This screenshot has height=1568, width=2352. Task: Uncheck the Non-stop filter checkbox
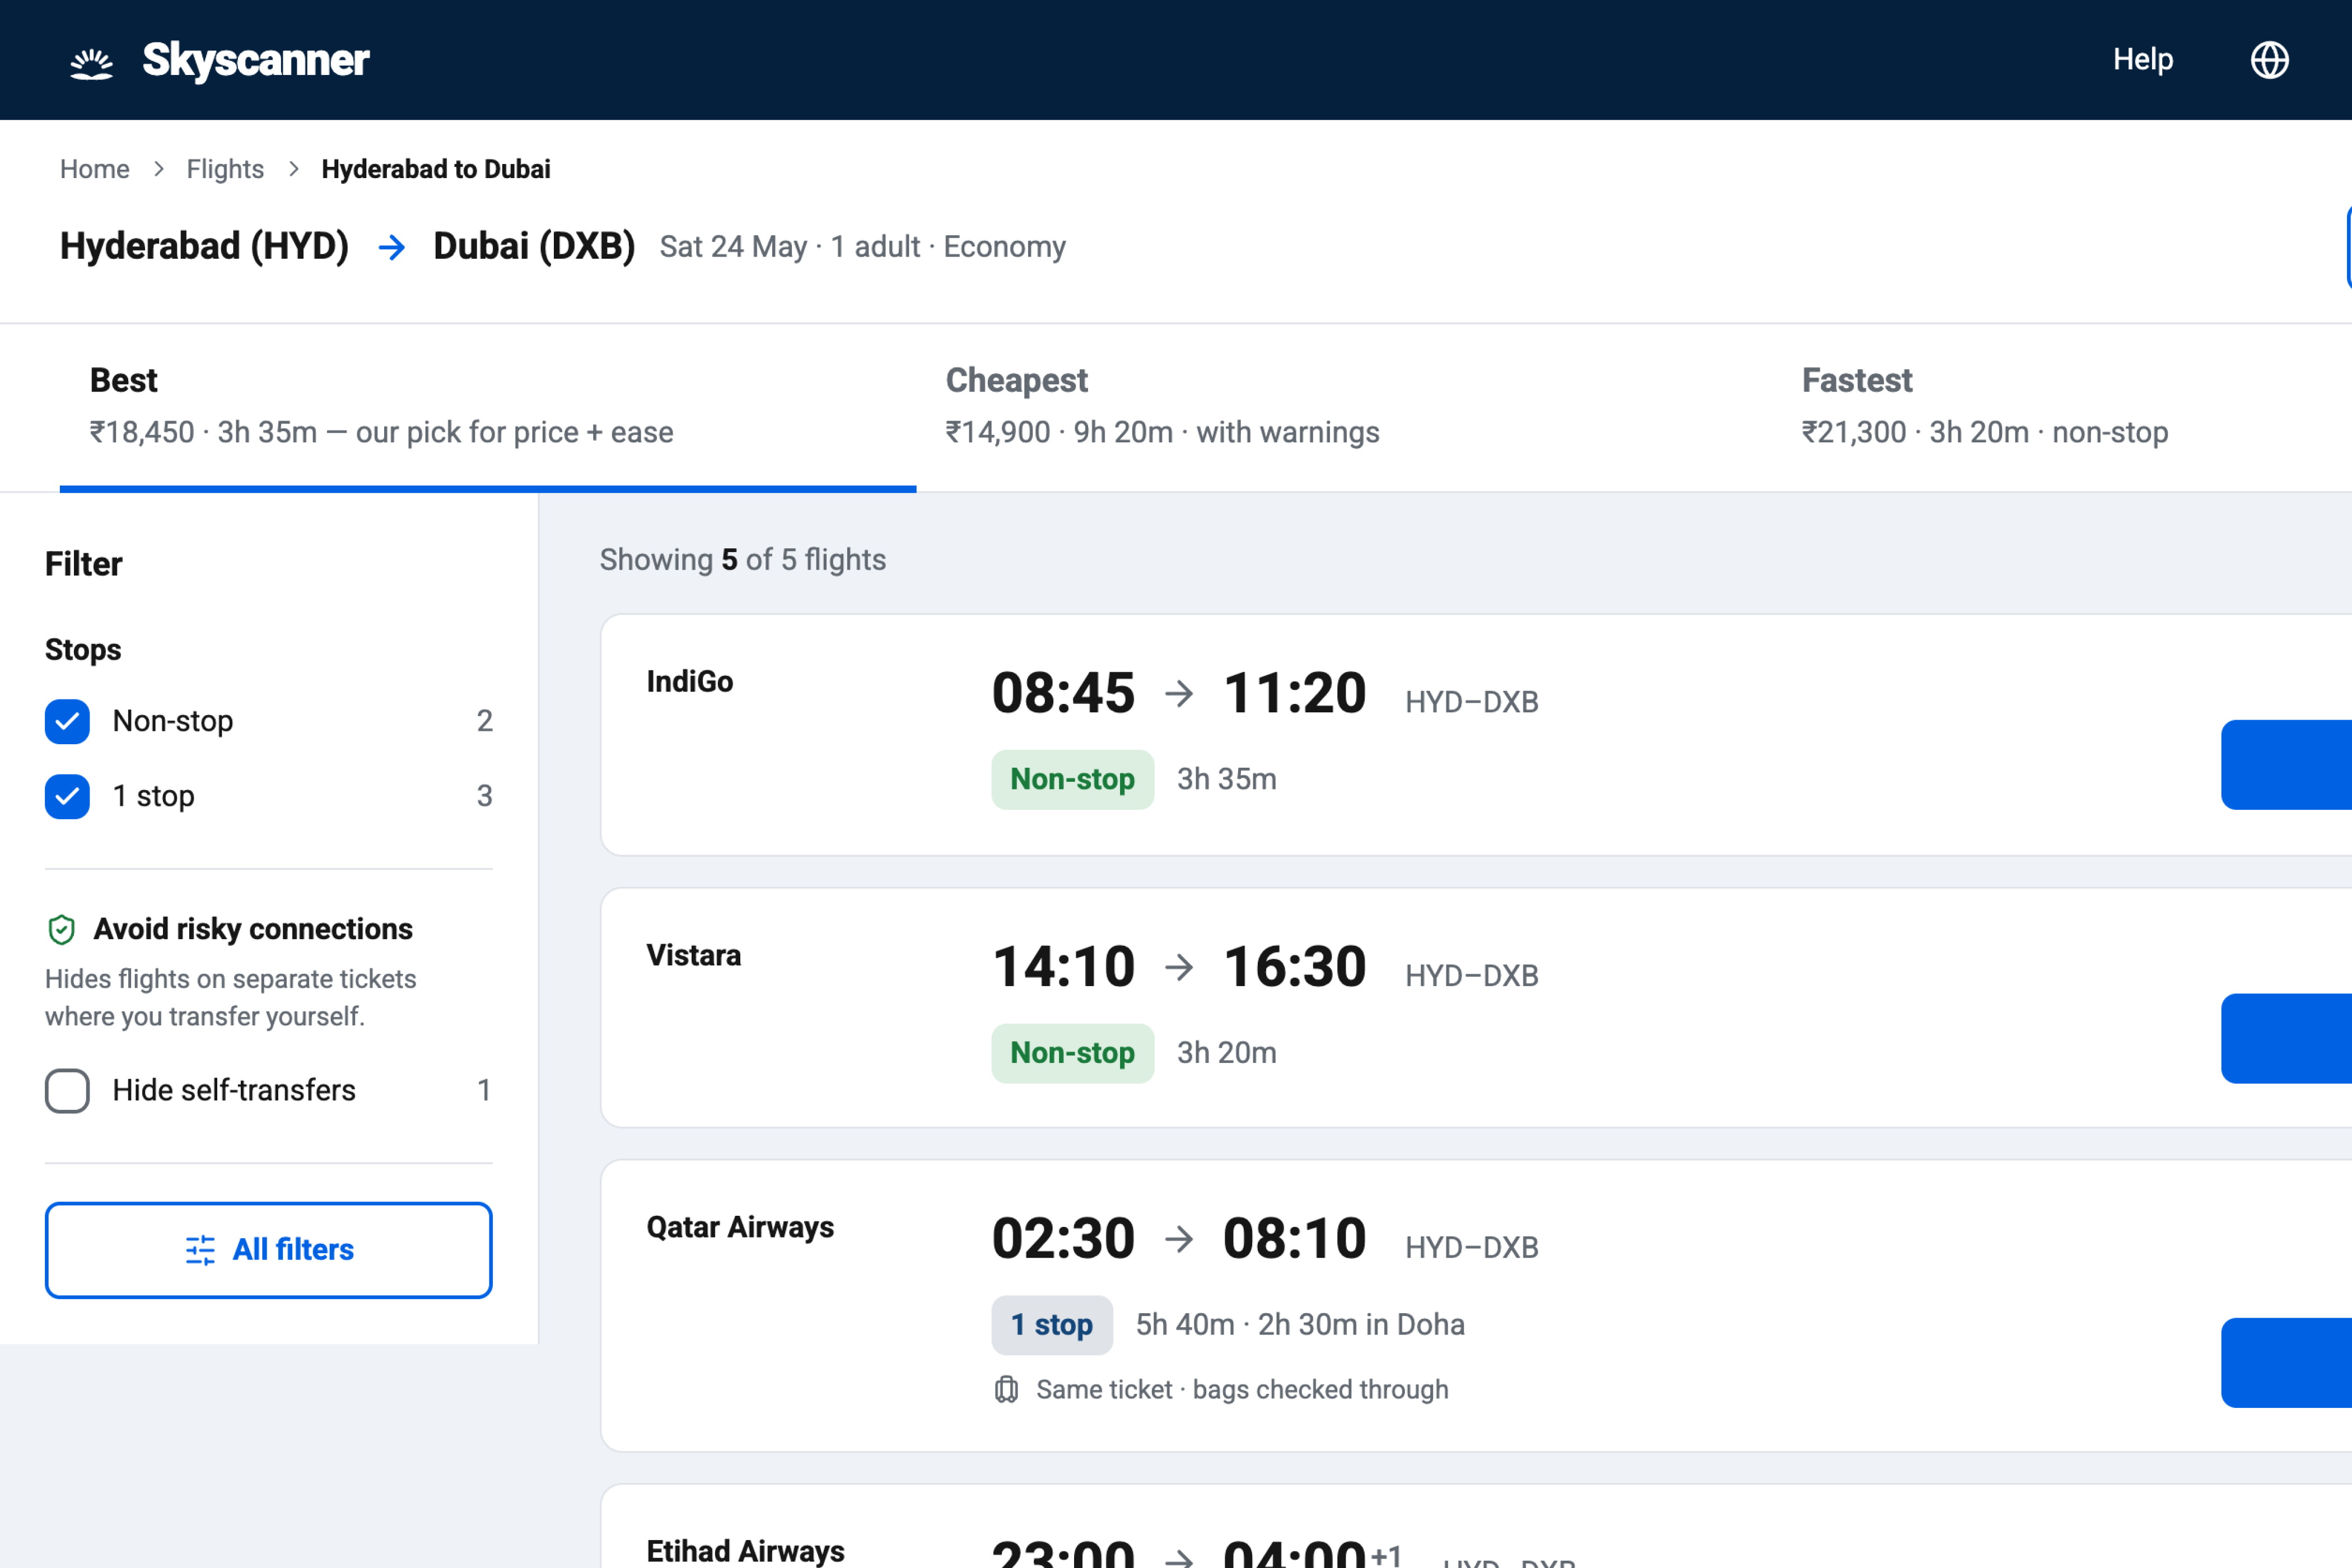pyautogui.click(x=67, y=721)
